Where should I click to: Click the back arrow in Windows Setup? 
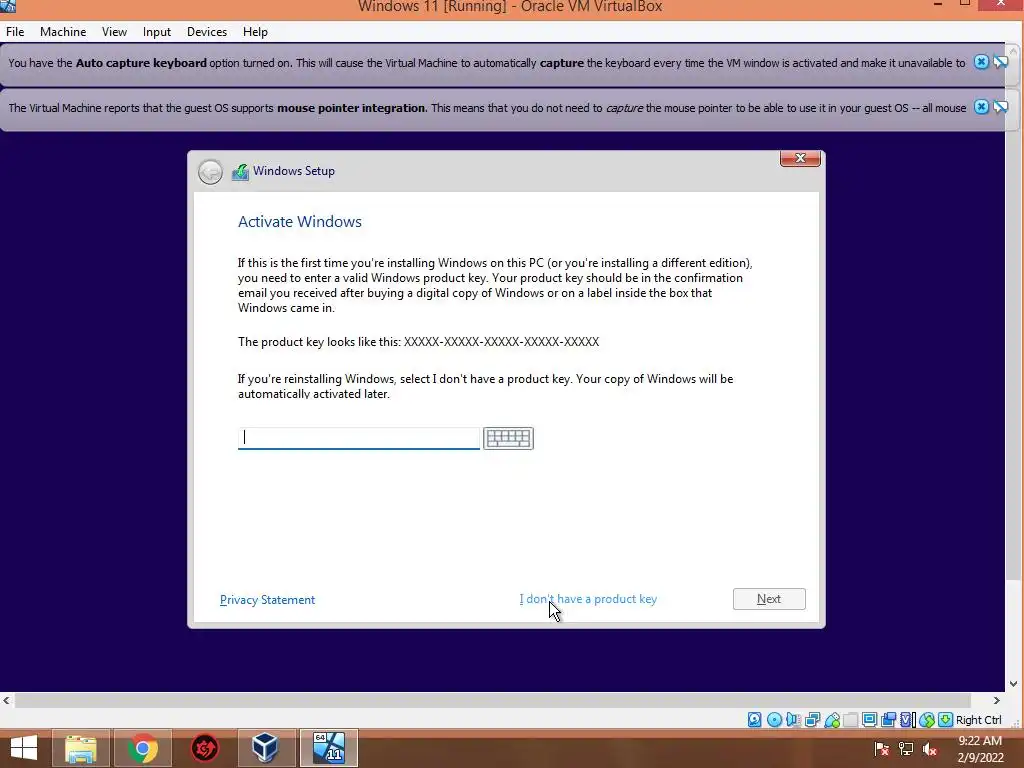(210, 172)
